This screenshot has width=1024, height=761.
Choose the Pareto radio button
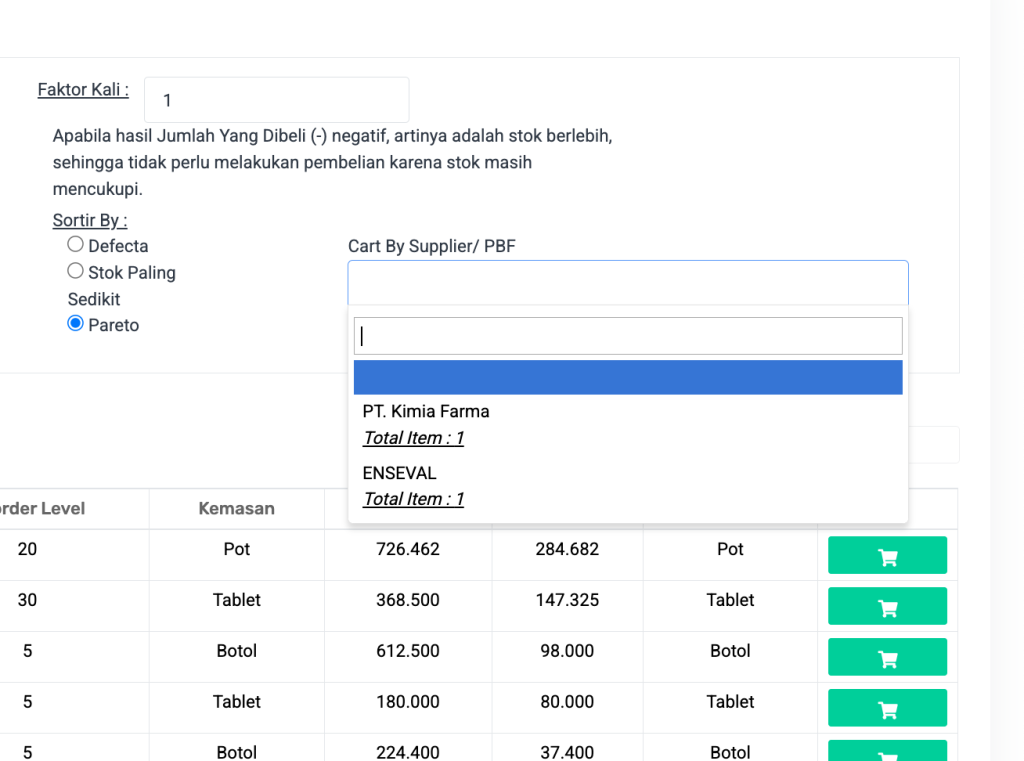pos(76,323)
